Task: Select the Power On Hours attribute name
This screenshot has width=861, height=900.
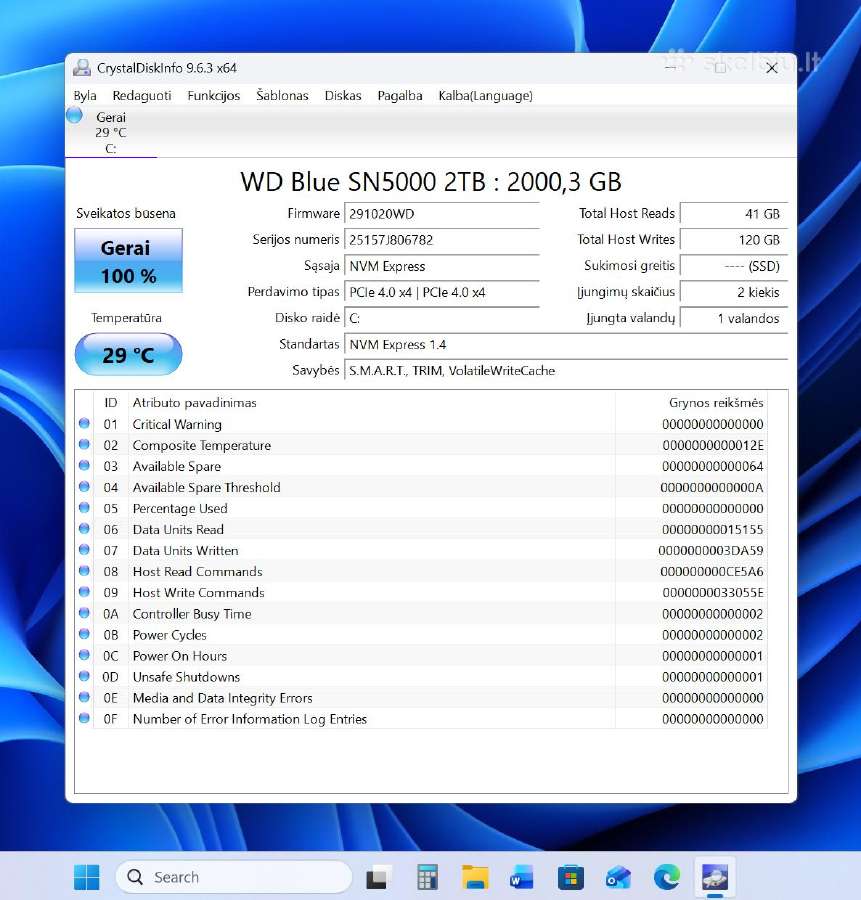Action: point(180,655)
